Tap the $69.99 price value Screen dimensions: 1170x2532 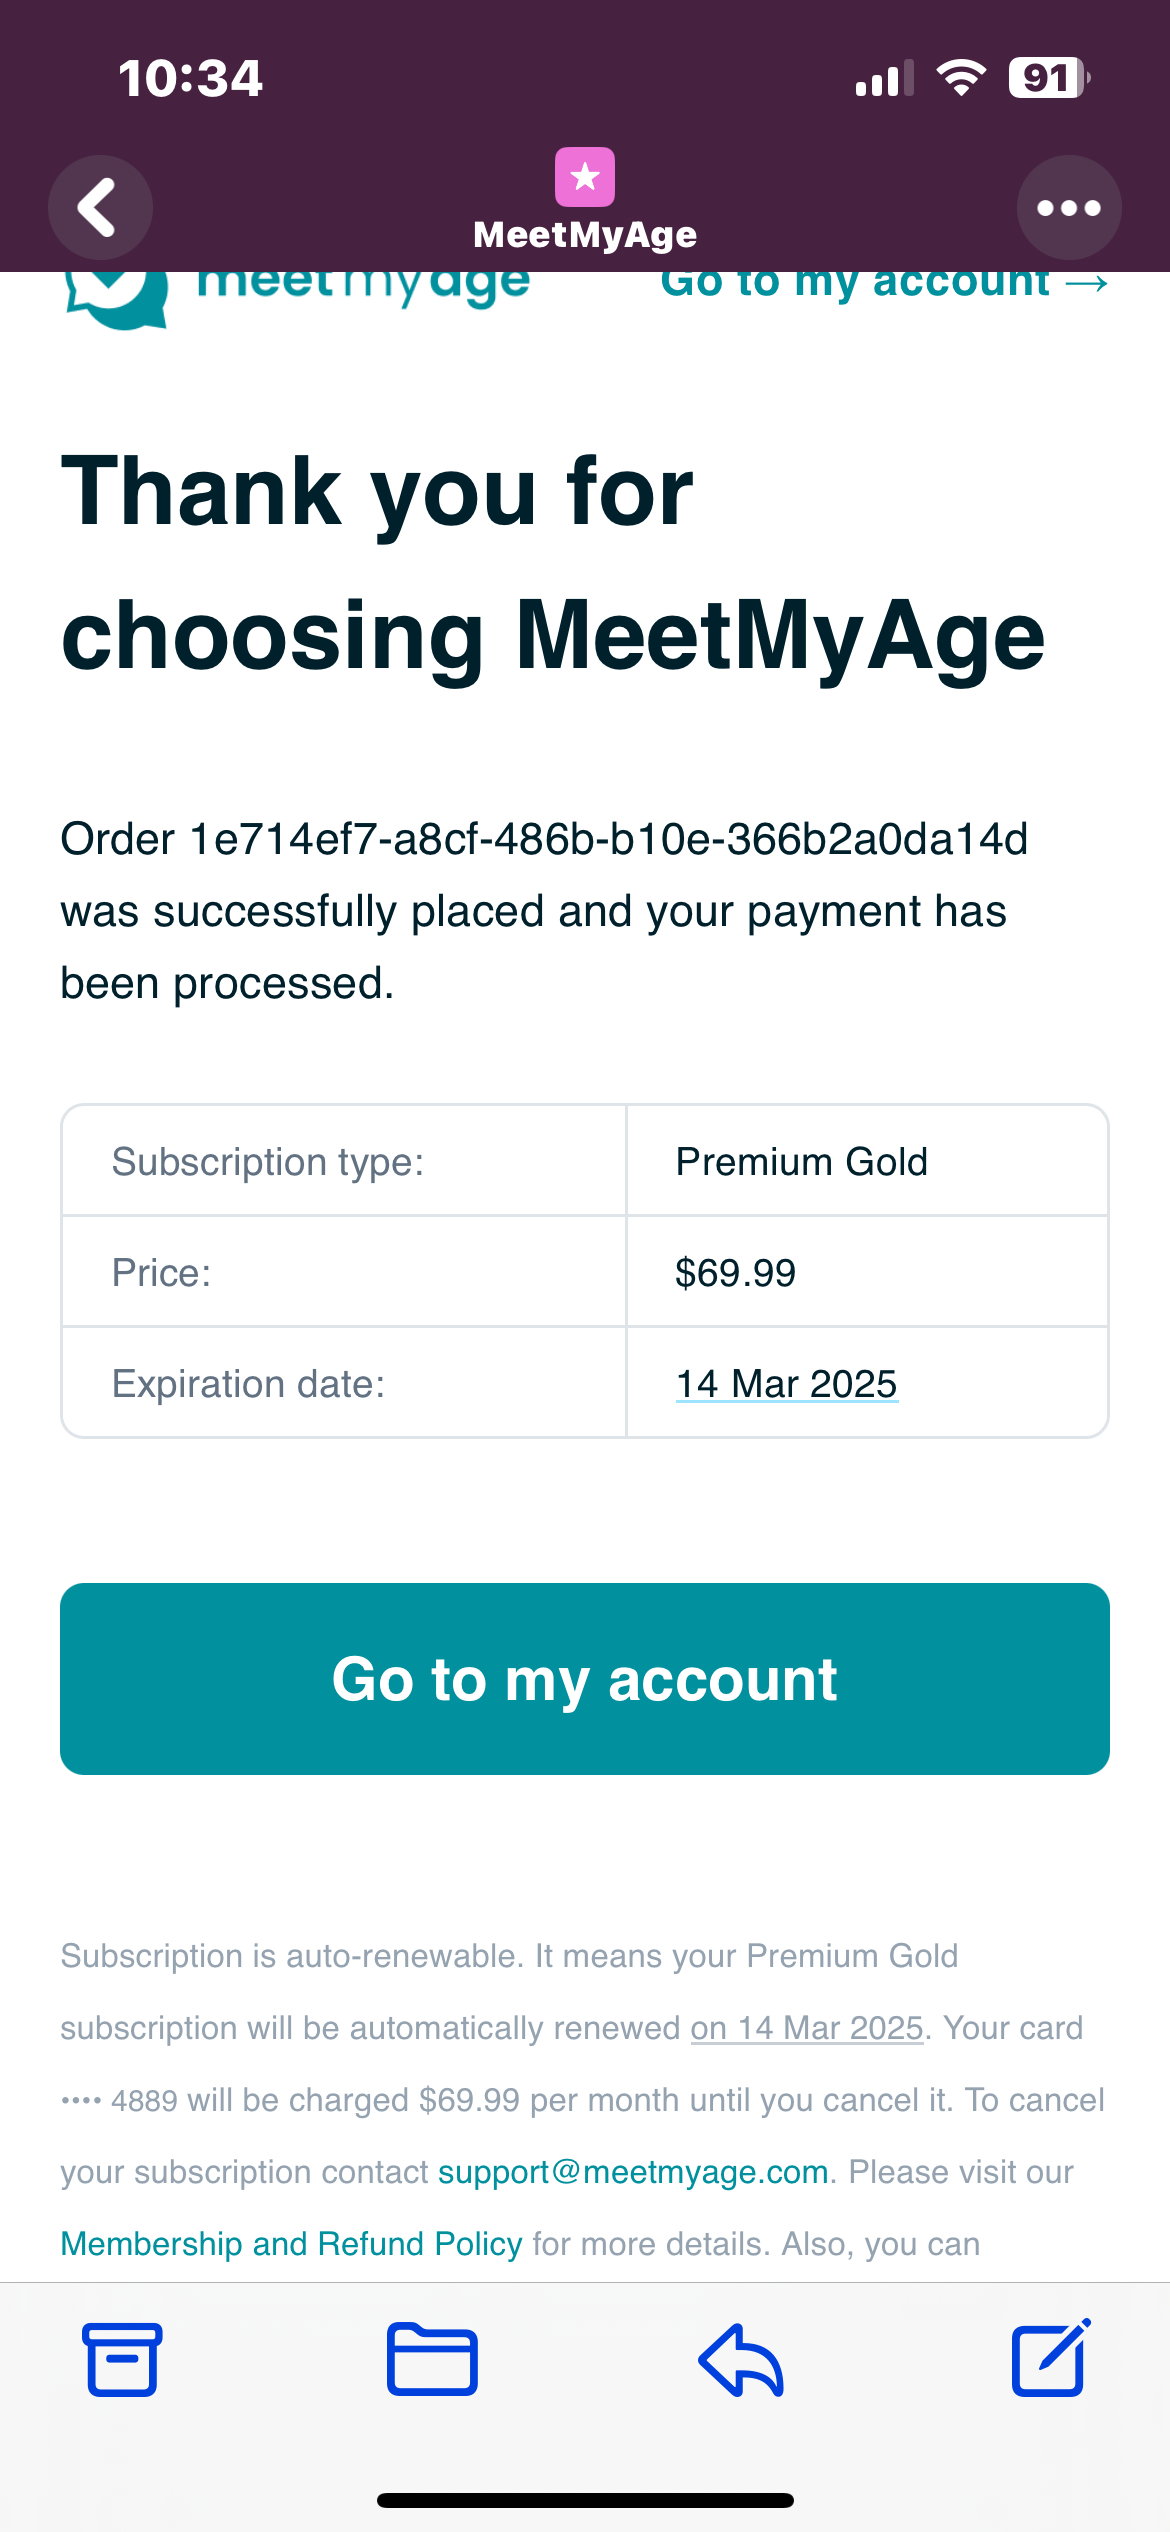click(736, 1273)
